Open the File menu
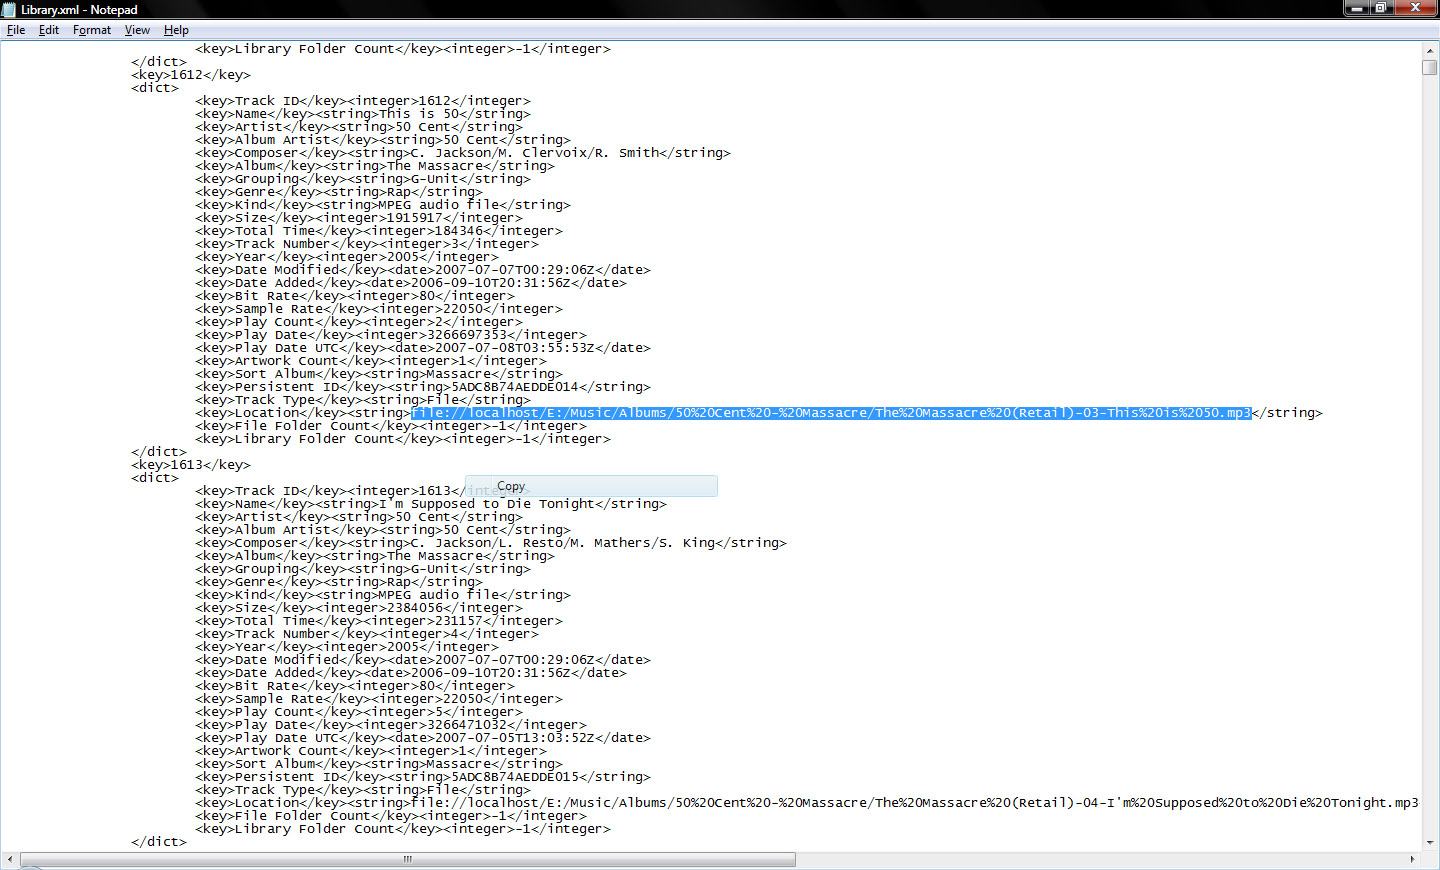The image size is (1440, 870). point(16,30)
